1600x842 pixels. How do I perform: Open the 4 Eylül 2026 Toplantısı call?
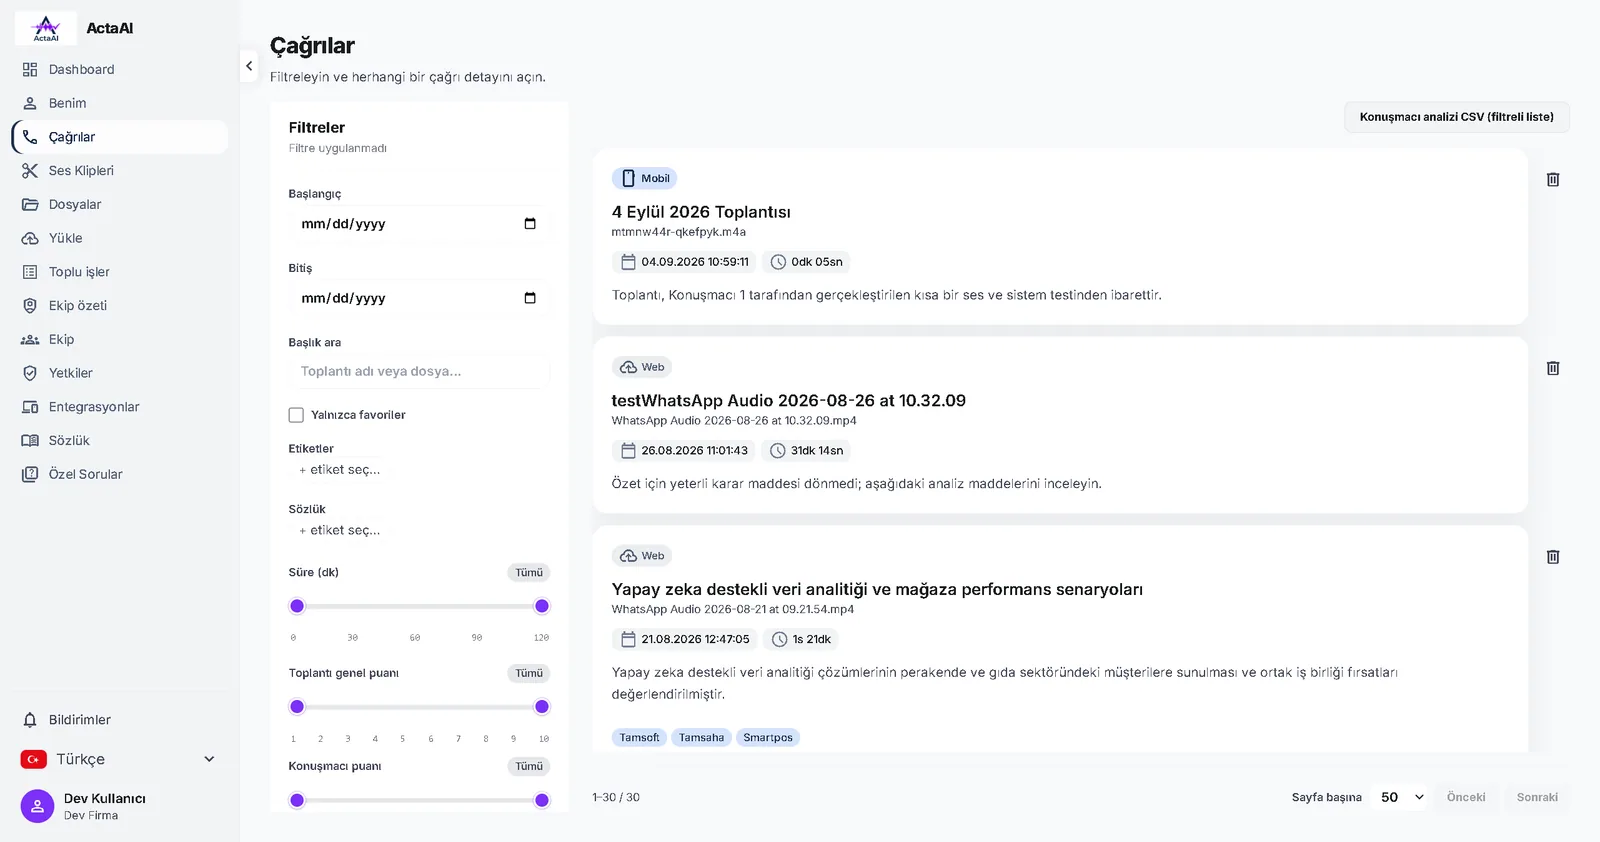pos(701,212)
